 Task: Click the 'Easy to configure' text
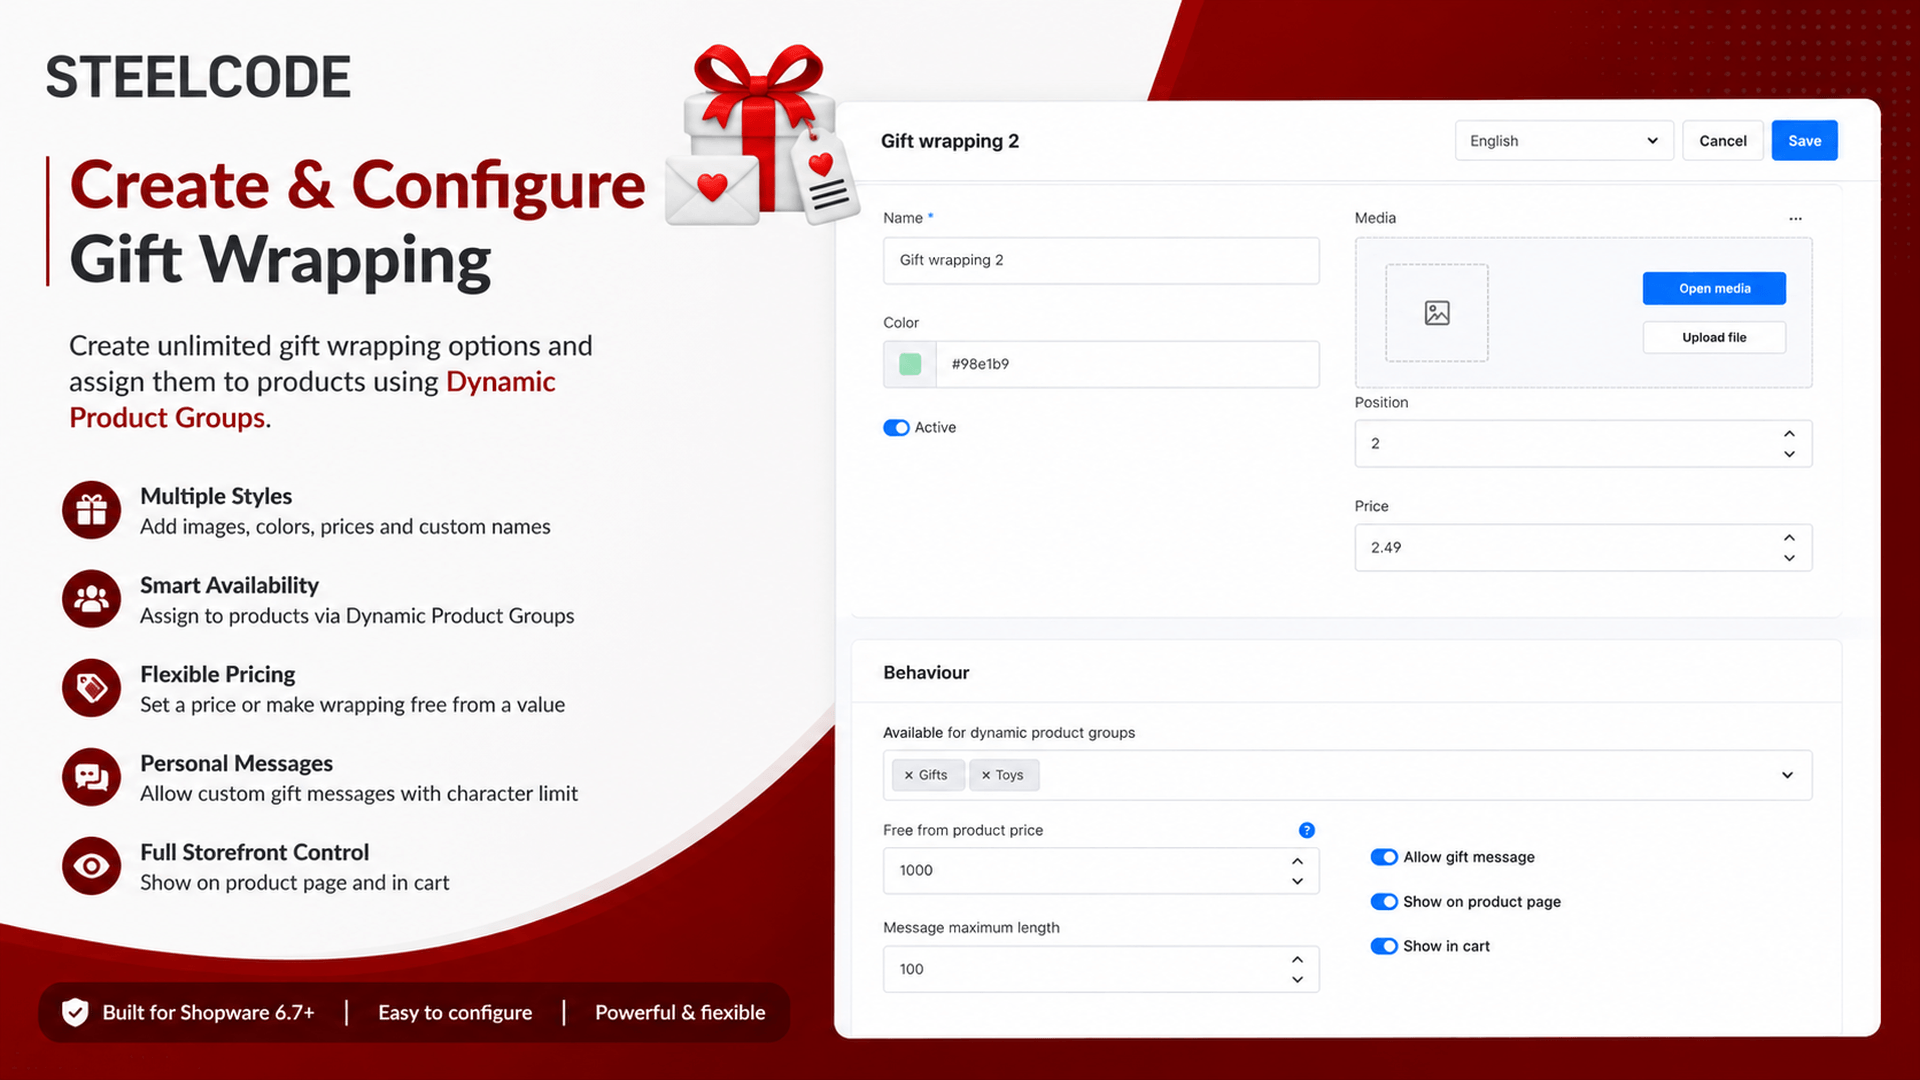pyautogui.click(x=455, y=1013)
